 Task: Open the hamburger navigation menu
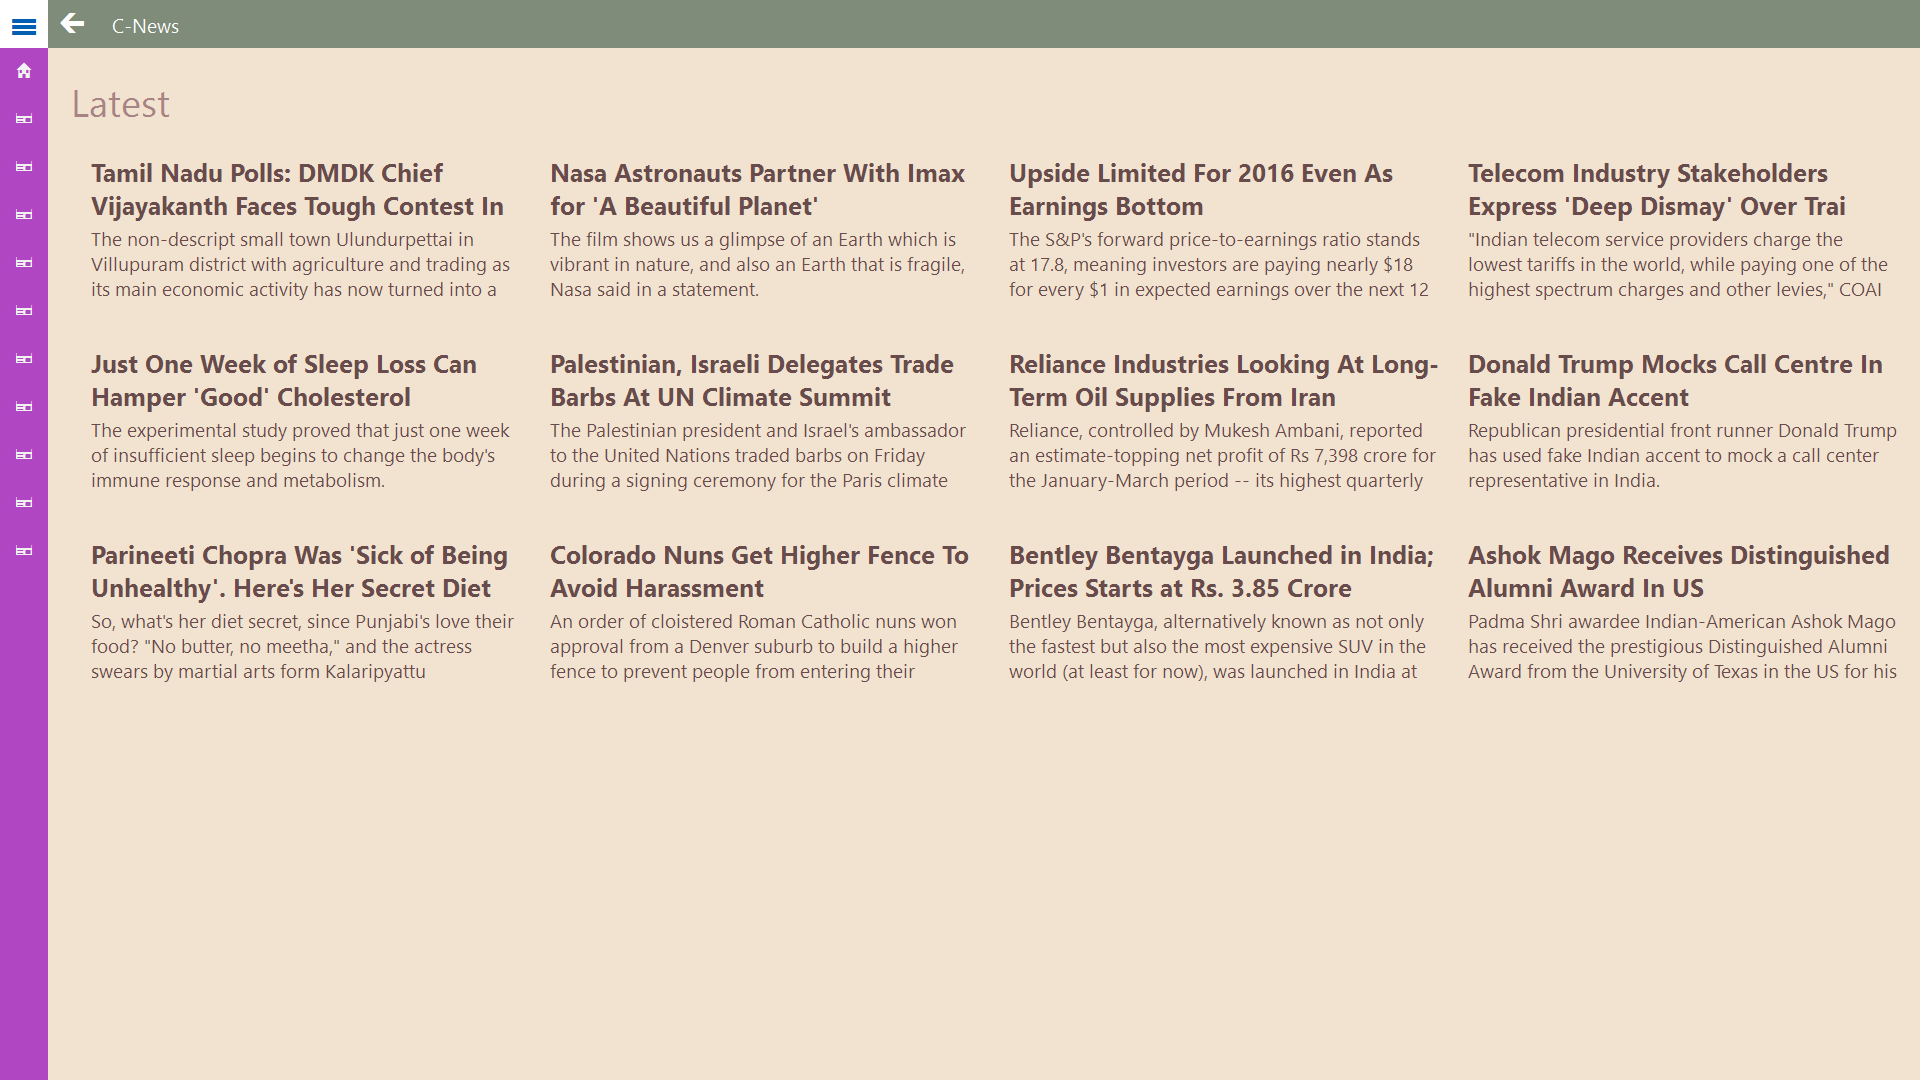24,26
